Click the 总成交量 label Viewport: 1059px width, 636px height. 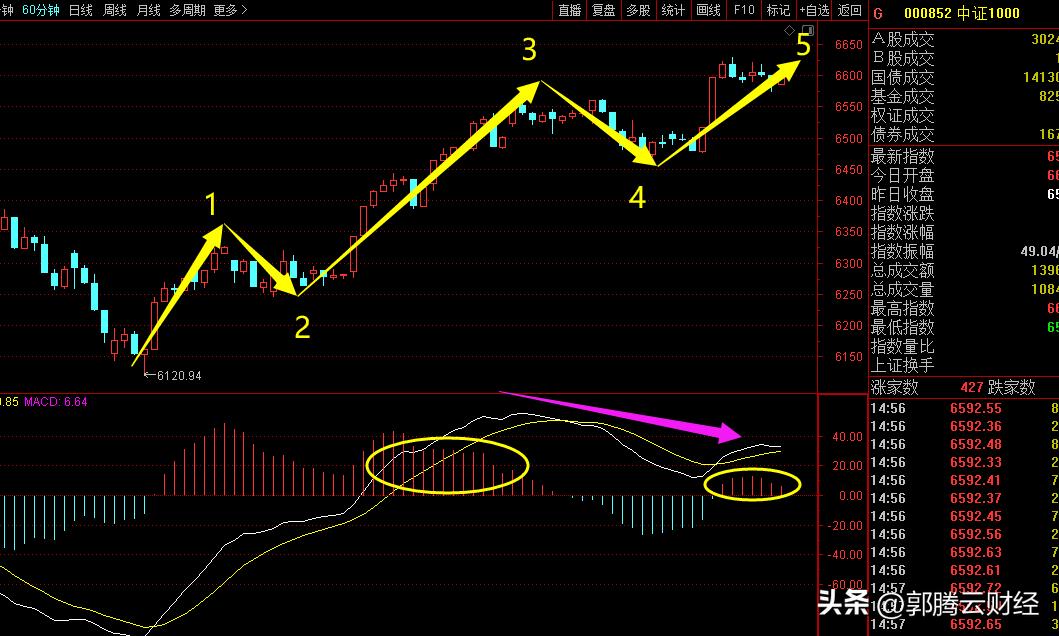click(902, 289)
